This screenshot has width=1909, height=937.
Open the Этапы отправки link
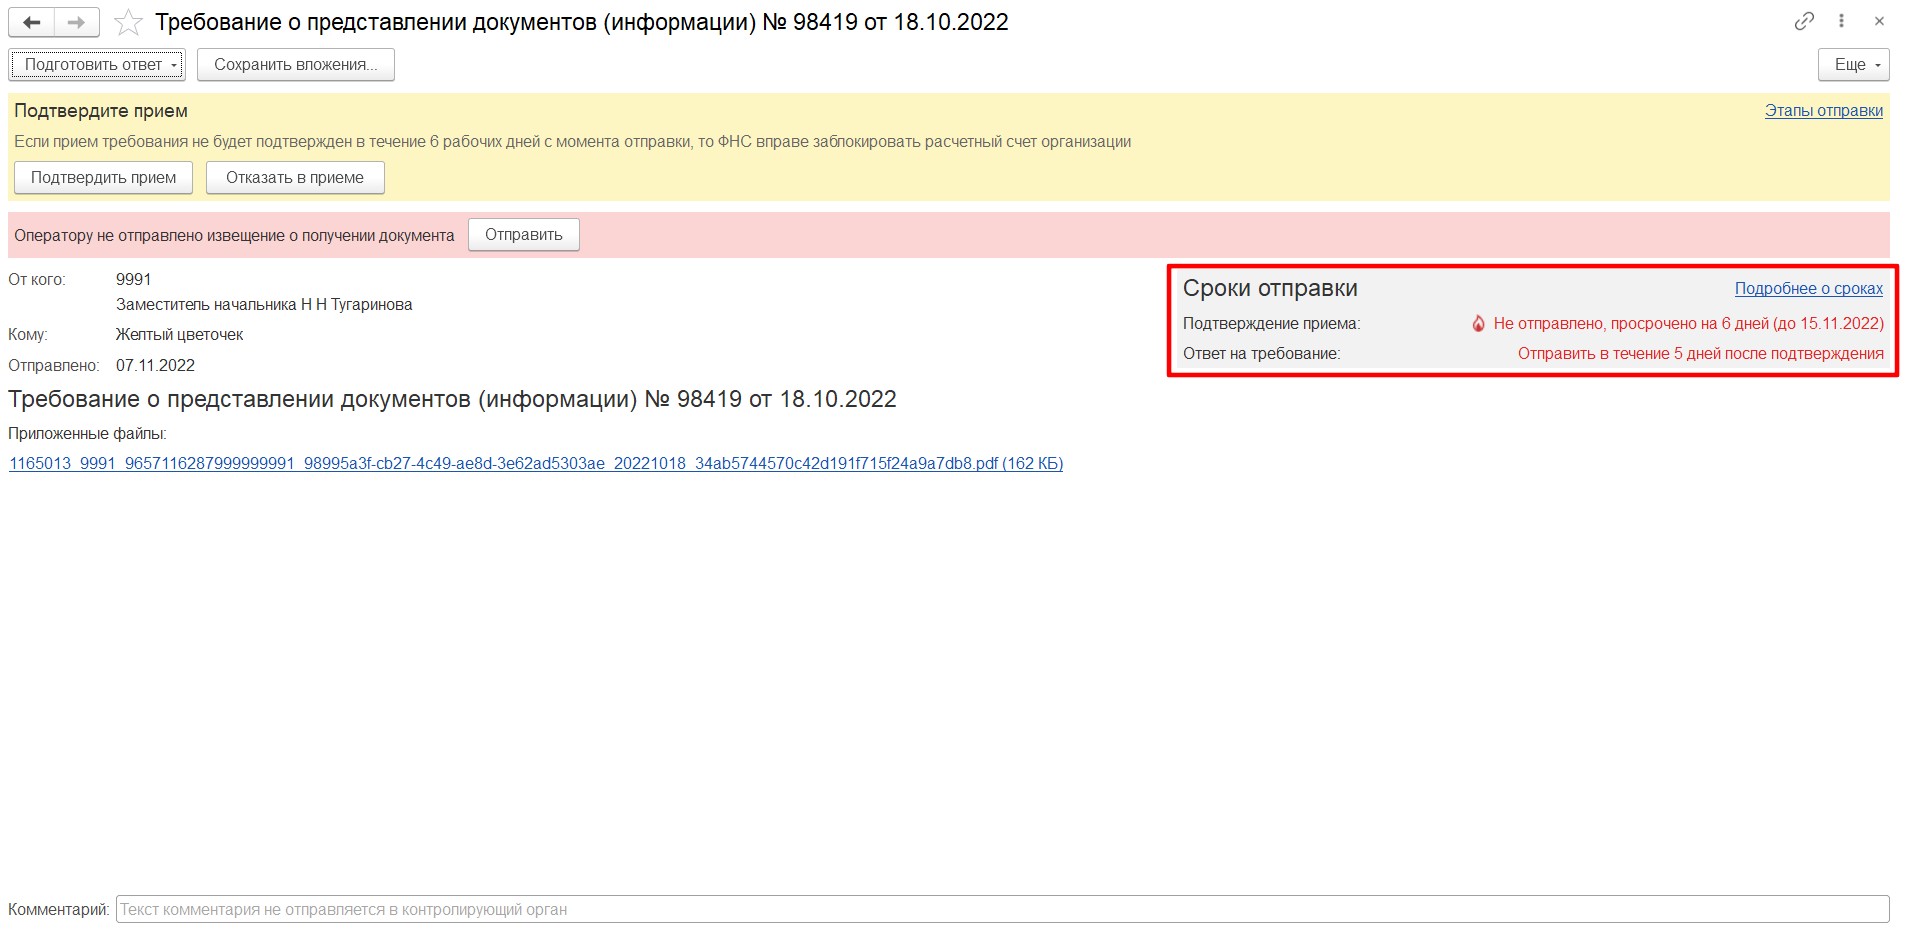tap(1823, 111)
